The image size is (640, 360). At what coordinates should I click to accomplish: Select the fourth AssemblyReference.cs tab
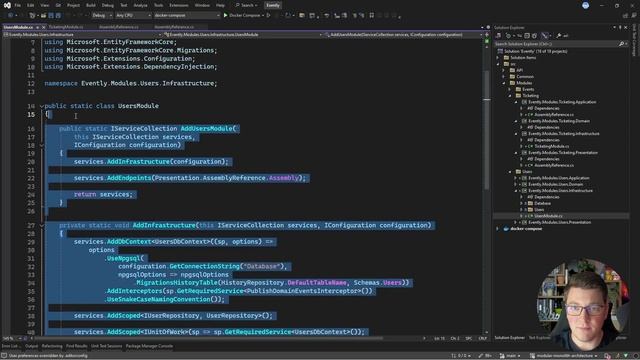click(x=174, y=27)
